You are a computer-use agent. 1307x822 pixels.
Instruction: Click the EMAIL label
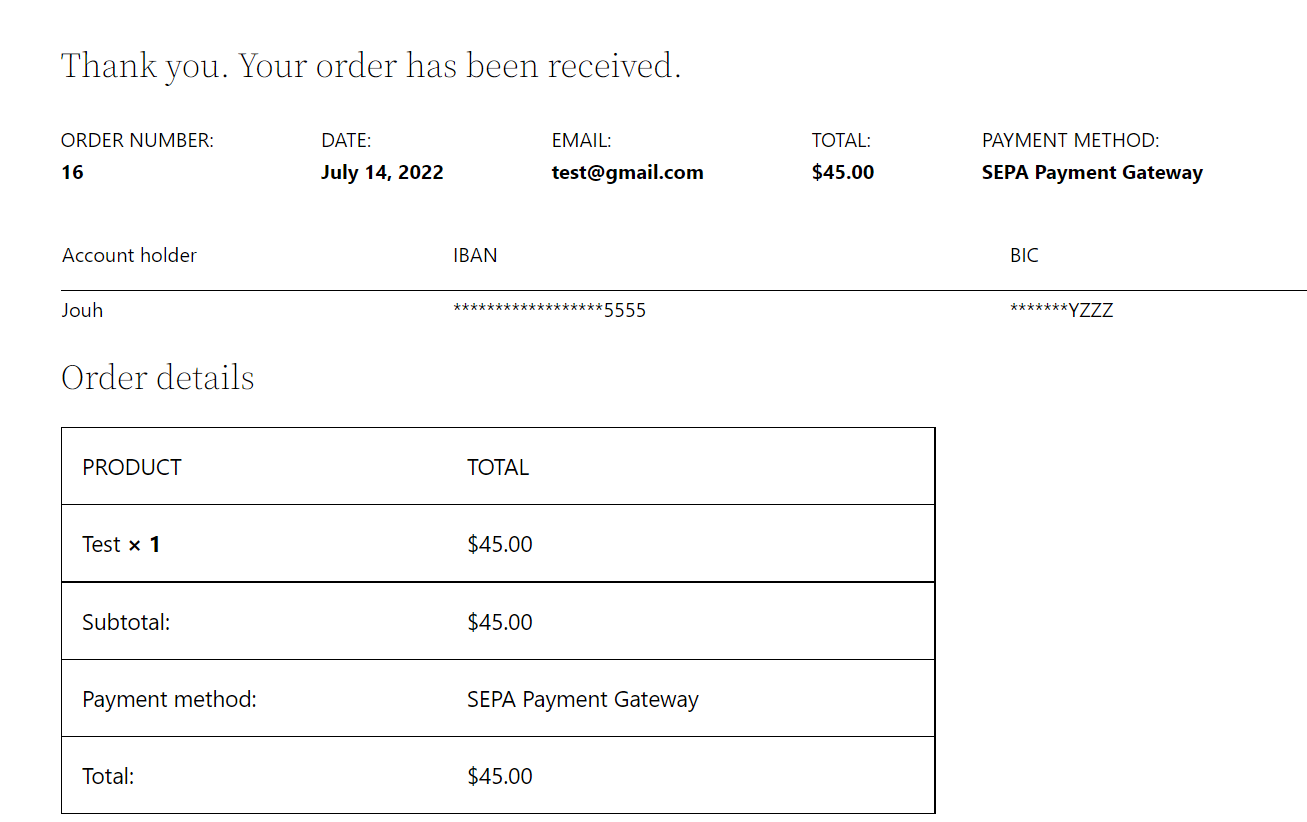pos(581,141)
